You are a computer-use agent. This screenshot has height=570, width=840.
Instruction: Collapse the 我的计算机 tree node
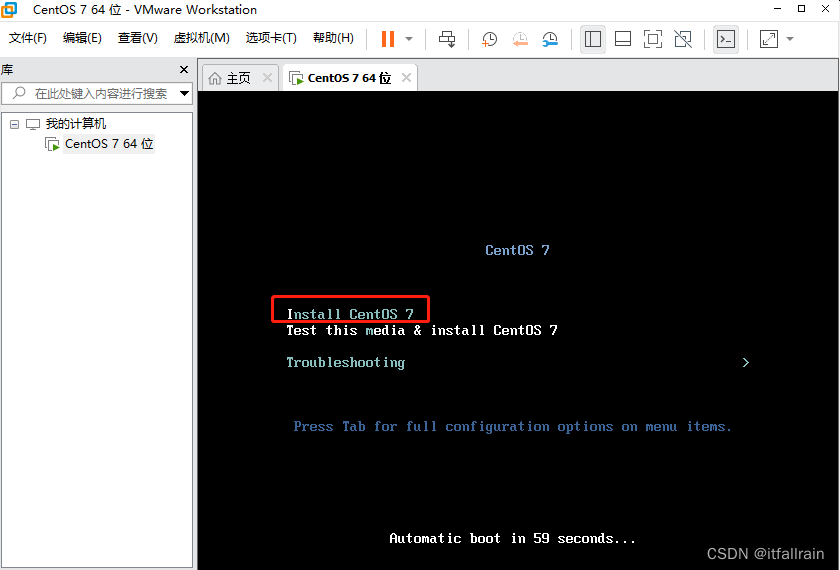coord(14,124)
